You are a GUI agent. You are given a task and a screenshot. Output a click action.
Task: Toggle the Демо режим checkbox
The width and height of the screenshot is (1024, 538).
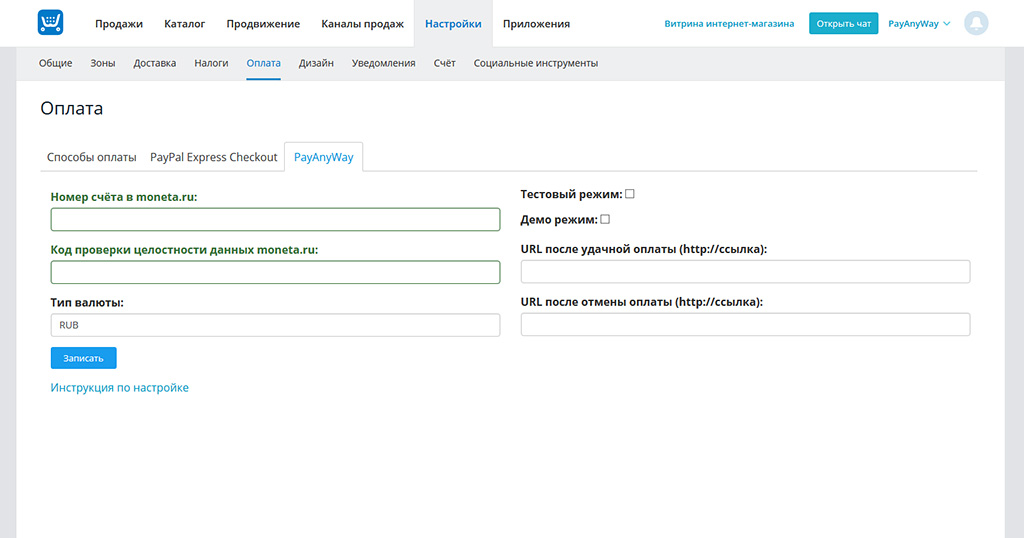(x=605, y=219)
